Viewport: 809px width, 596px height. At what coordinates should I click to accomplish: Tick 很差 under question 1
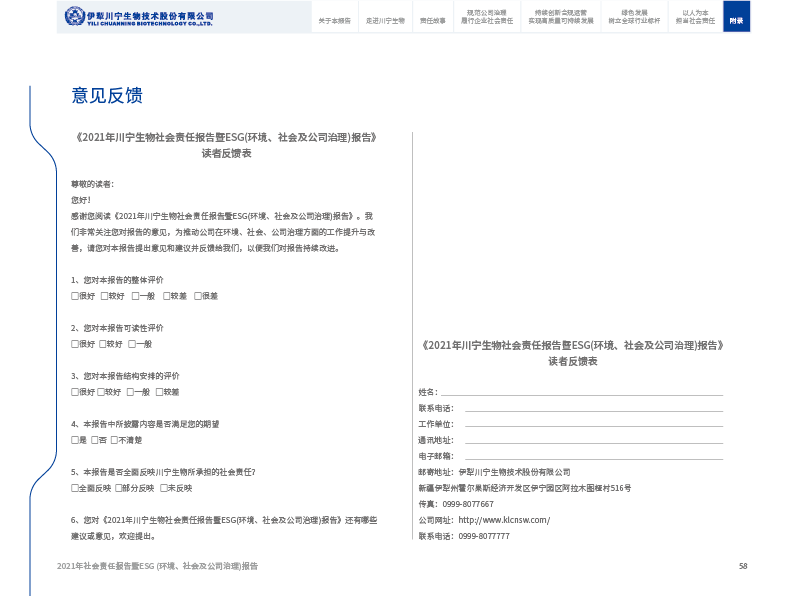point(198,296)
